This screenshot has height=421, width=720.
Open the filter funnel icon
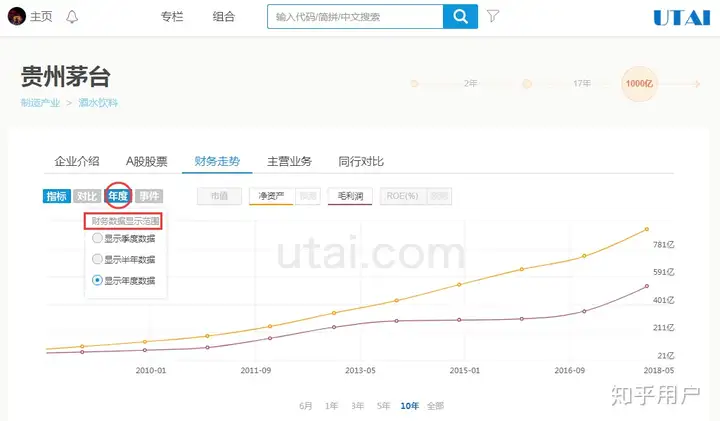[x=493, y=16]
